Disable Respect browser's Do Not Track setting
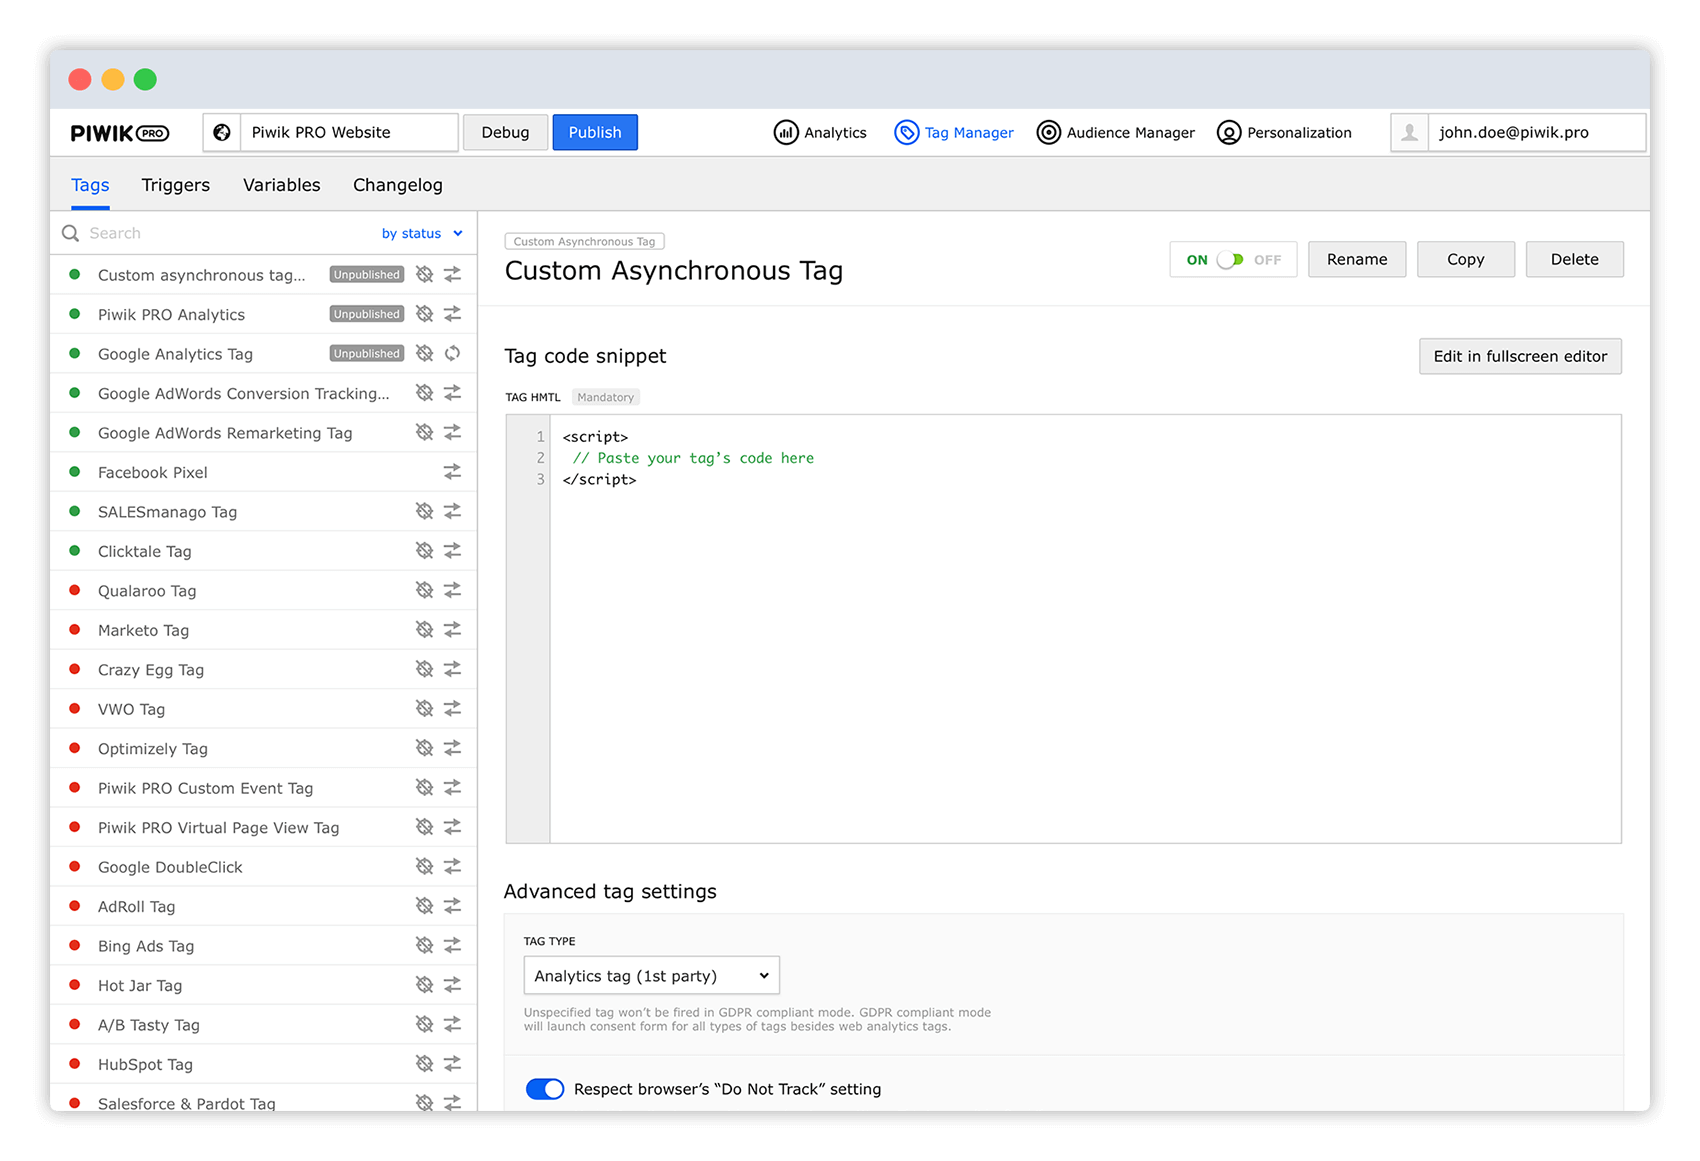 545,1089
